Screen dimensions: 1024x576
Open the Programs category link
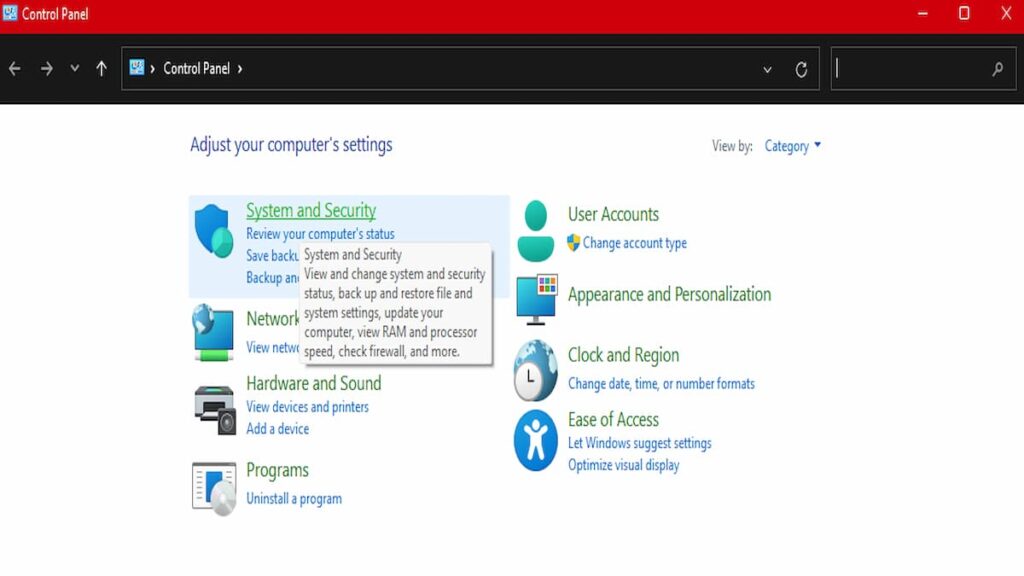pos(277,470)
